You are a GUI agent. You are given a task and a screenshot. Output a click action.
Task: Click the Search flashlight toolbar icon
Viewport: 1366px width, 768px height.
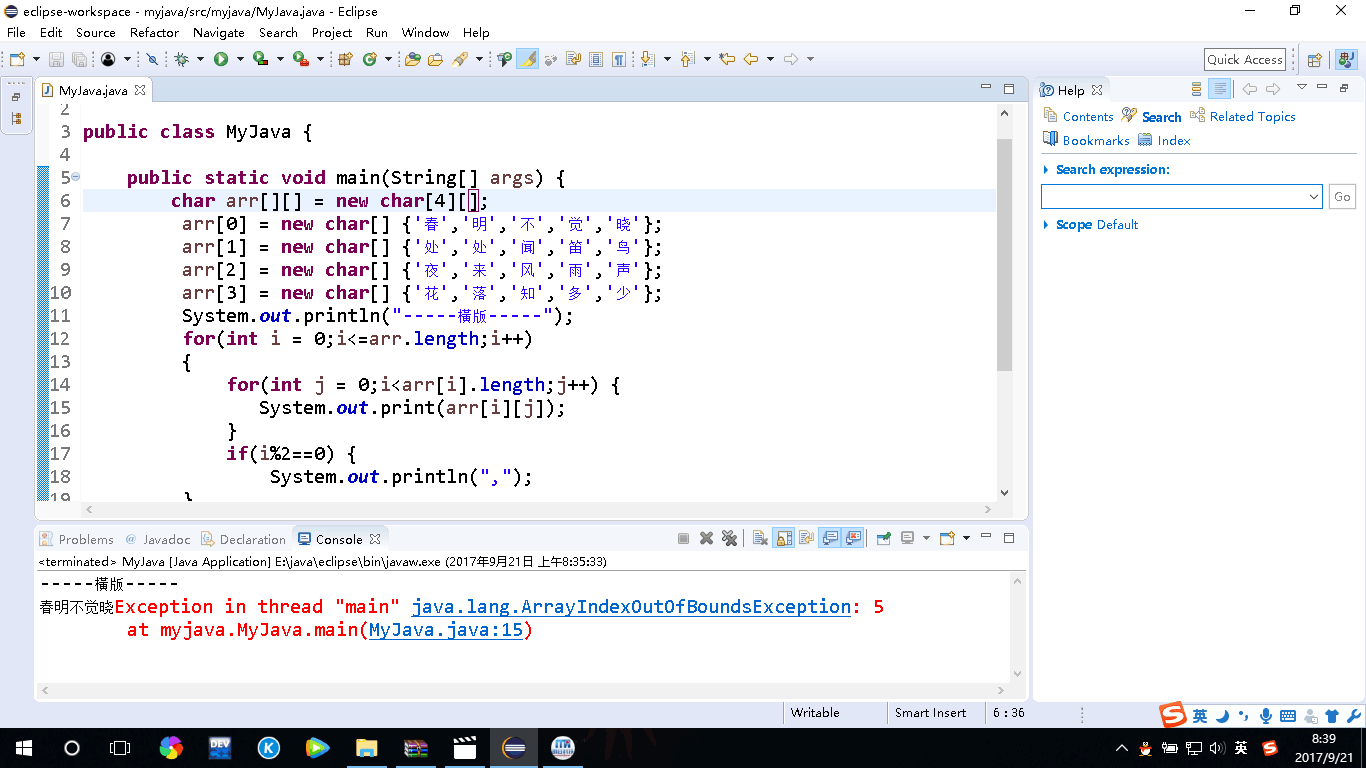point(460,59)
